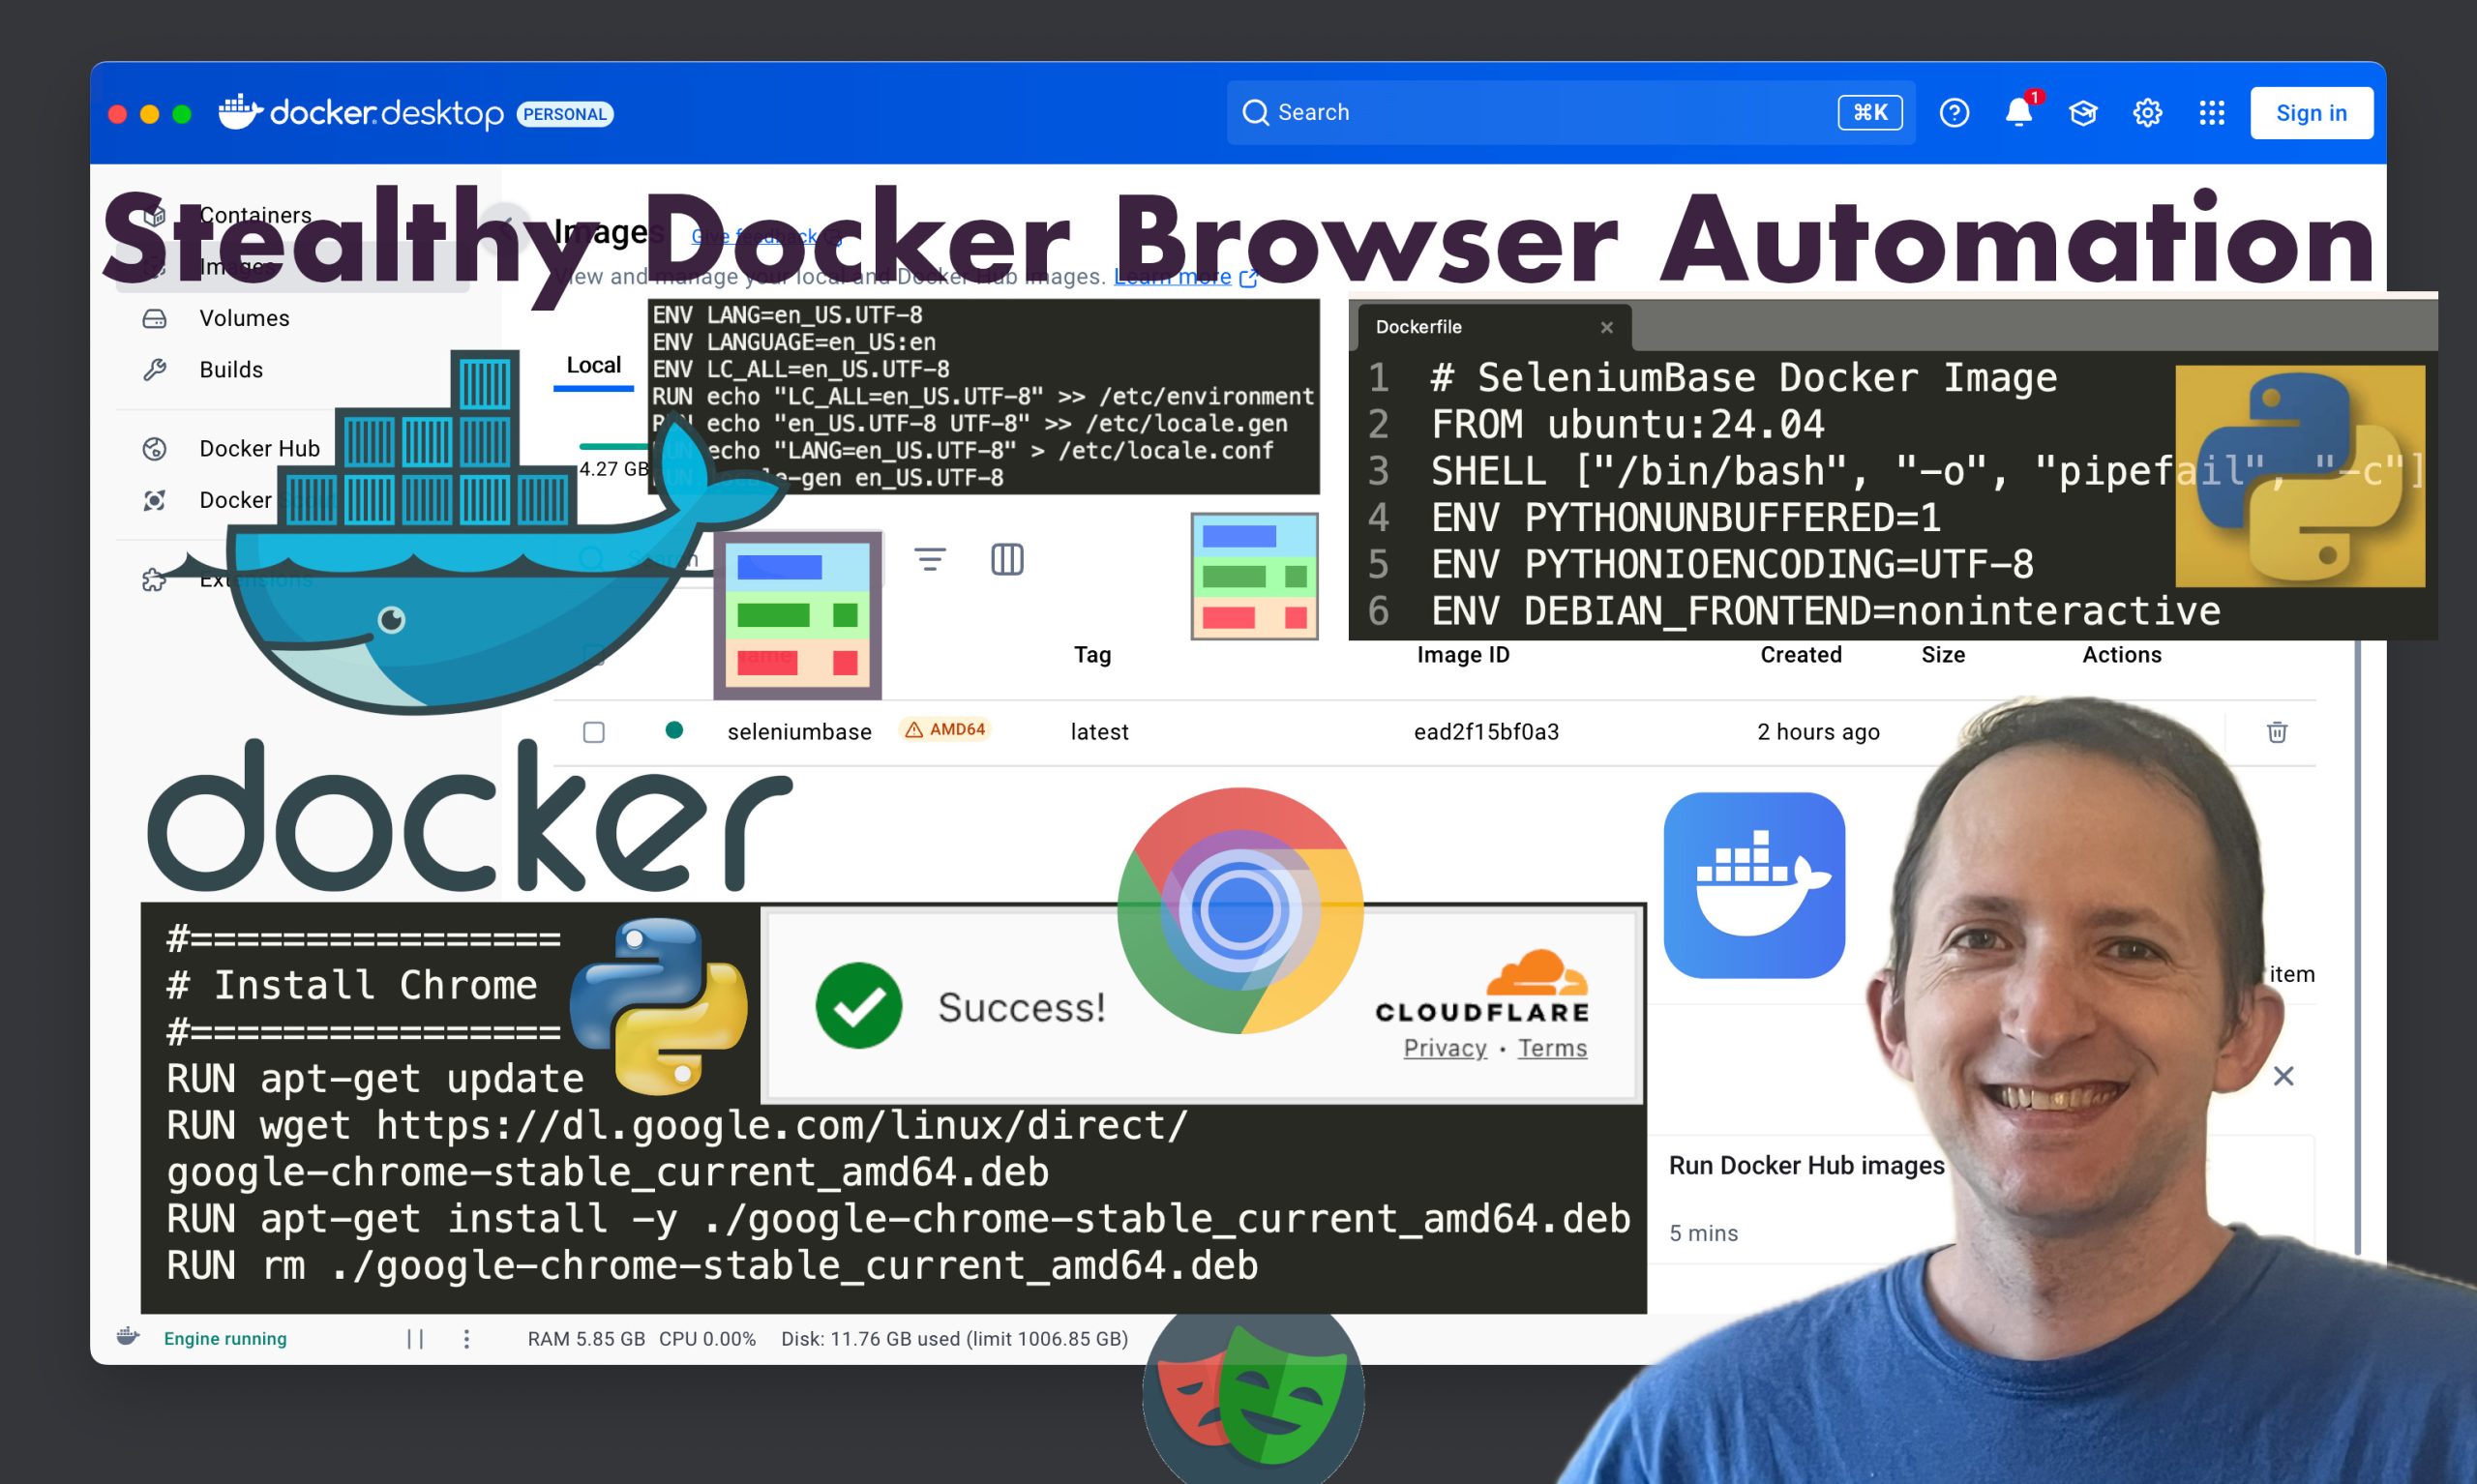Tick the seleniumbase row checkbox
The image size is (2477, 1484).
click(x=594, y=733)
